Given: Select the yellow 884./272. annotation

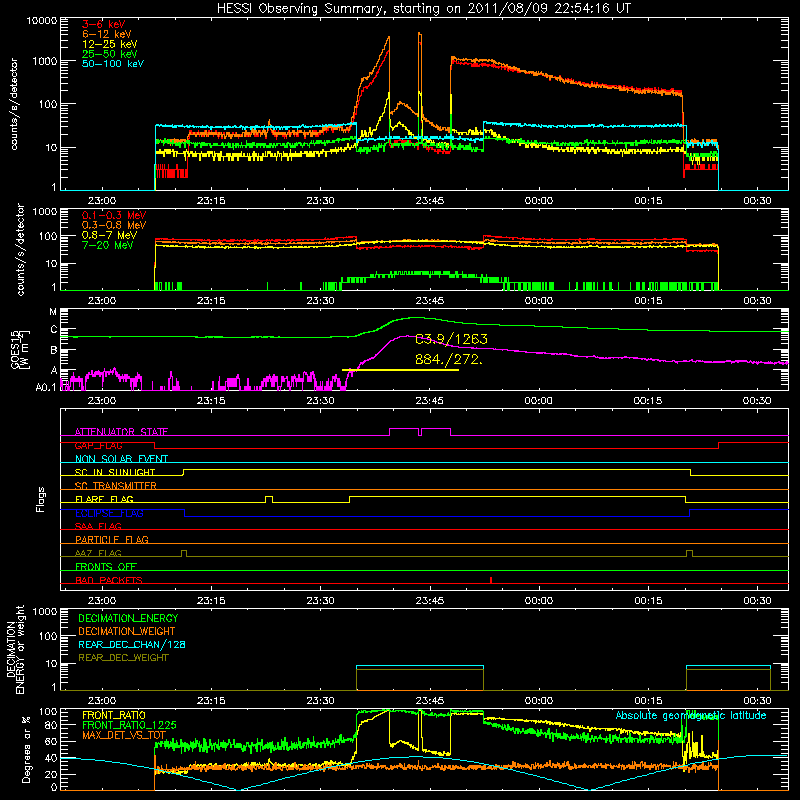Looking at the screenshot, I should pyautogui.click(x=448, y=359).
